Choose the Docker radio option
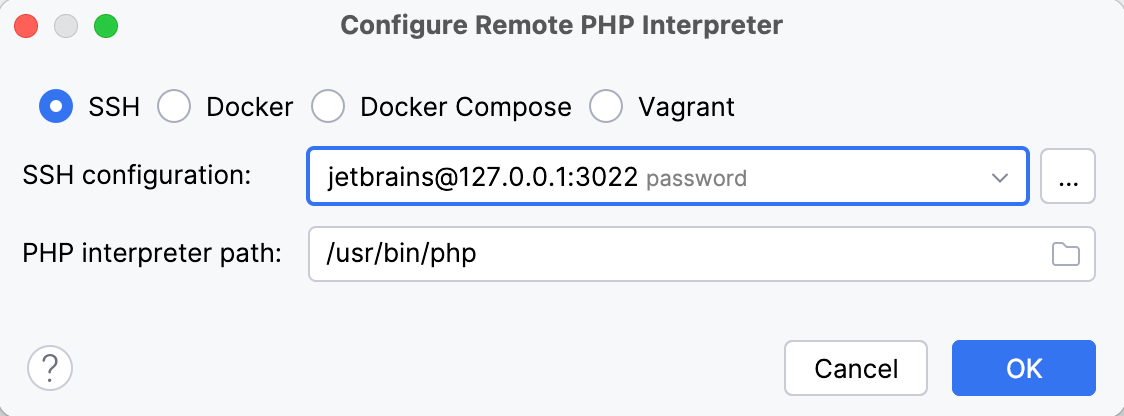The width and height of the screenshot is (1124, 416). pos(174,107)
